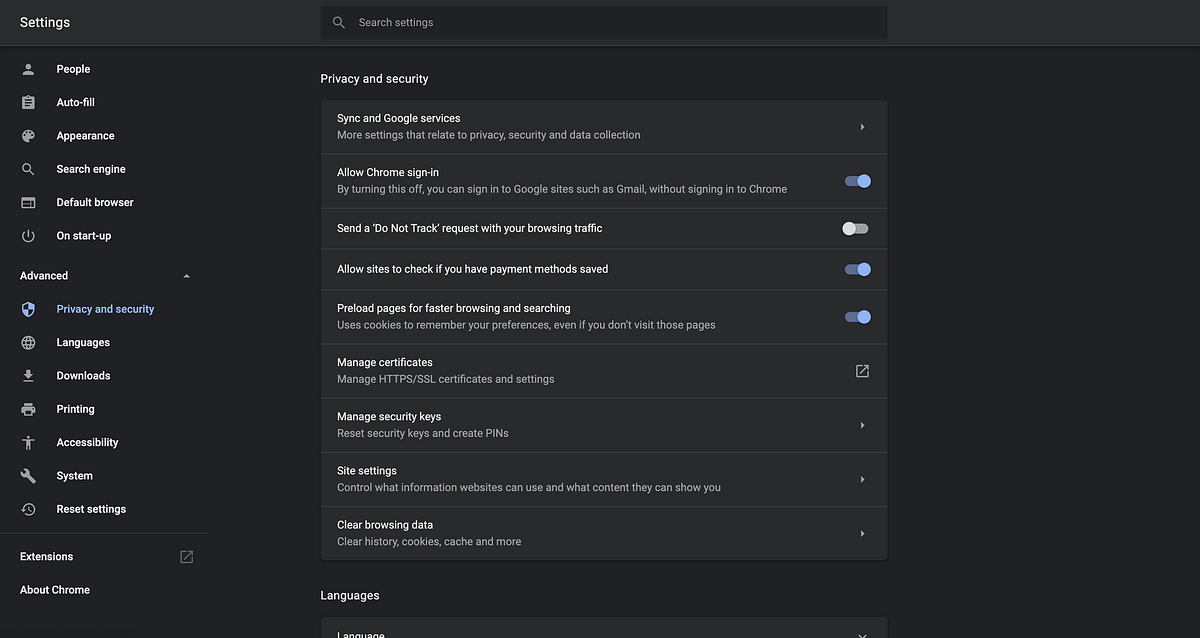The image size is (1200, 638).
Task: Click 'Clear history, cookies, cache and more' text
Action: tap(429, 541)
